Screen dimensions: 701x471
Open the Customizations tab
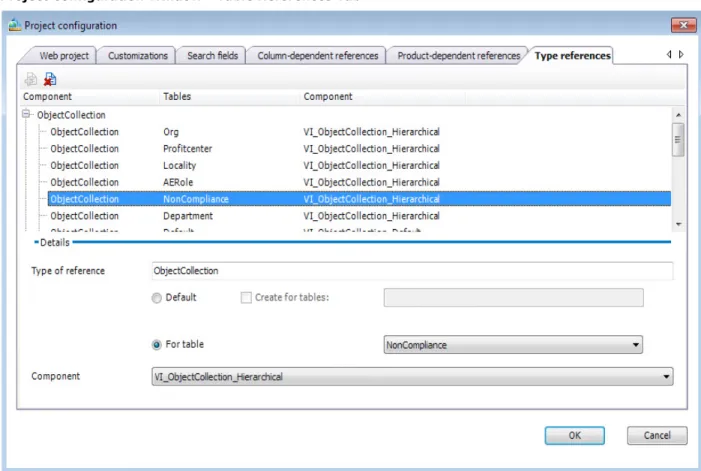138,56
